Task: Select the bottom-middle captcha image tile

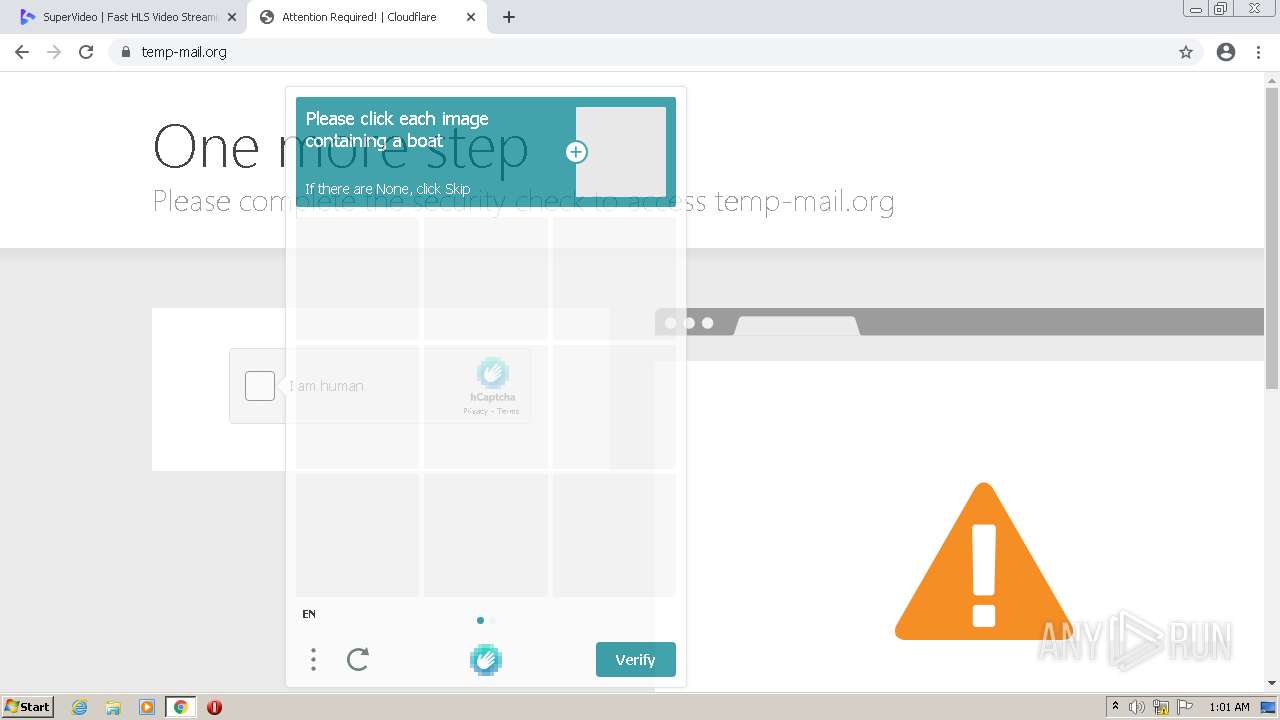Action: click(486, 535)
